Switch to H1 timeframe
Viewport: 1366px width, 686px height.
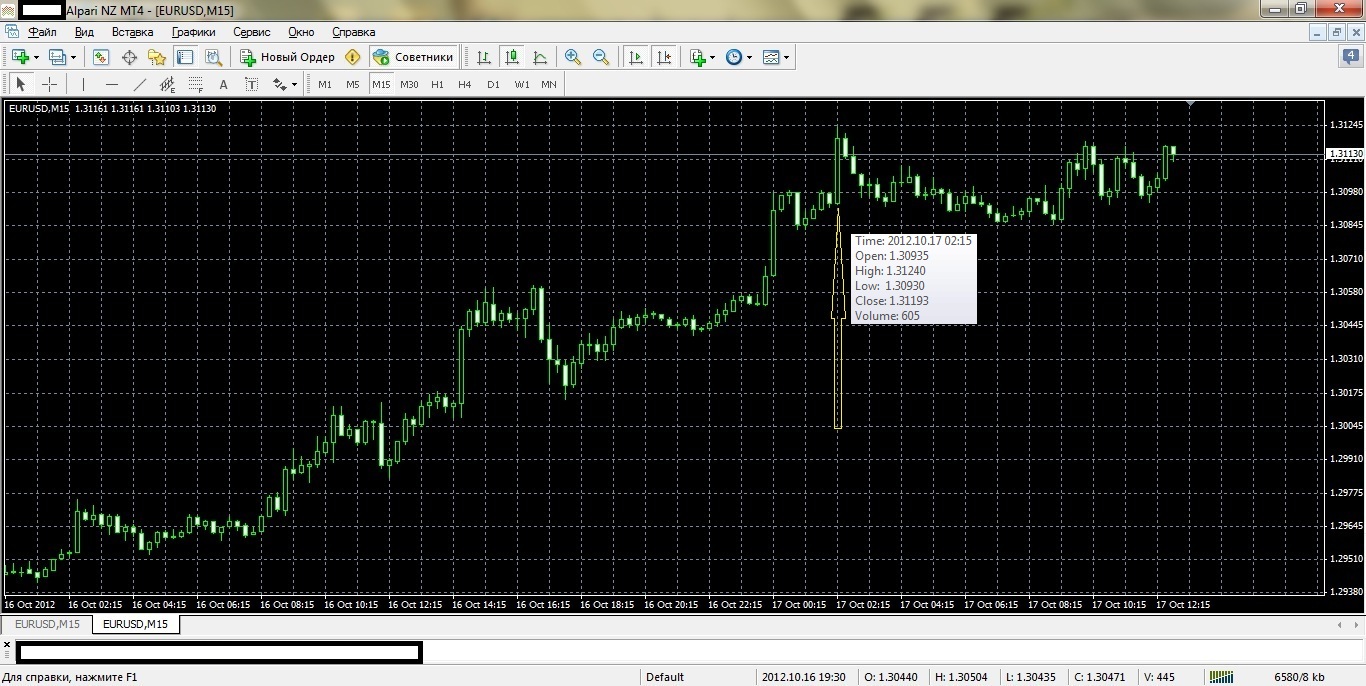click(437, 84)
